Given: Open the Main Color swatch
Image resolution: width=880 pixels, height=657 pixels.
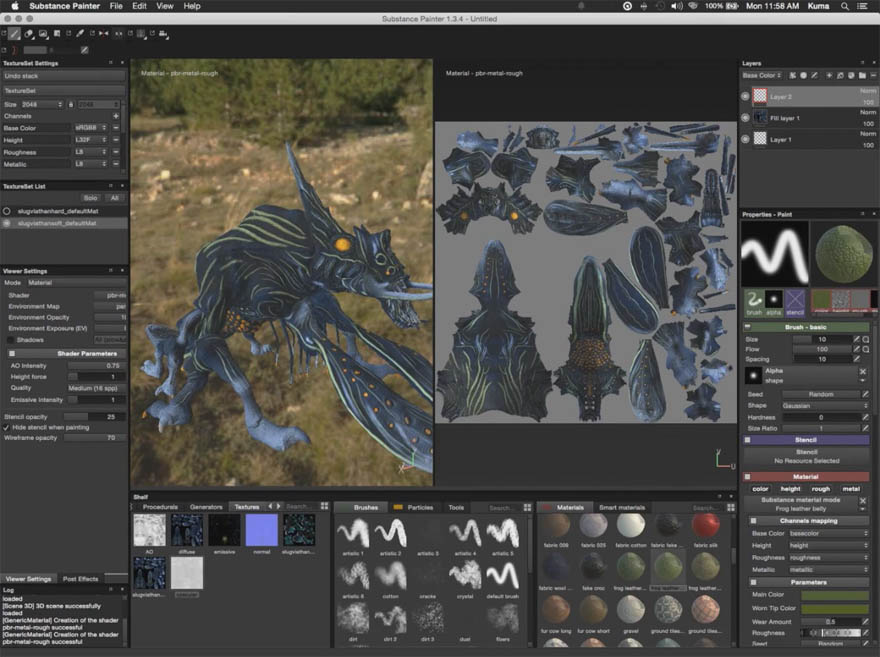Looking at the screenshot, I should (835, 594).
